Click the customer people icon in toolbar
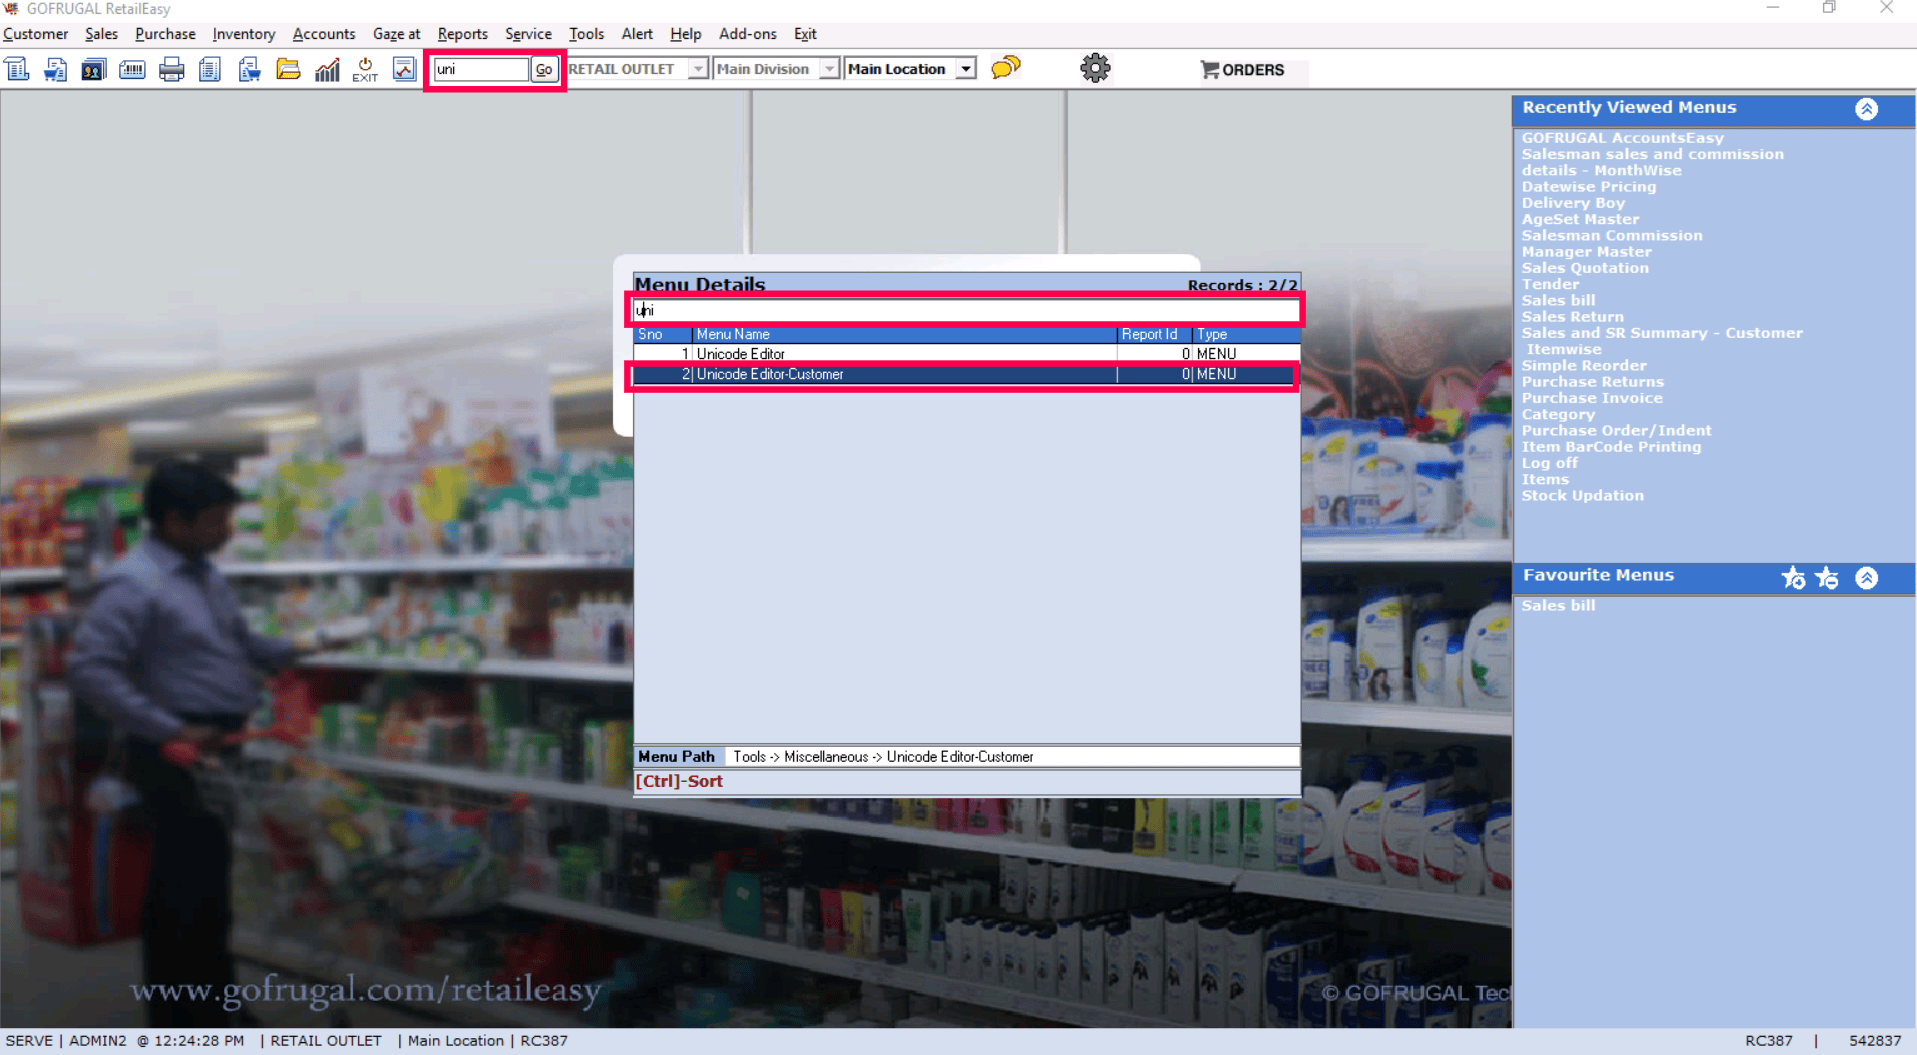This screenshot has width=1917, height=1055. 94,69
